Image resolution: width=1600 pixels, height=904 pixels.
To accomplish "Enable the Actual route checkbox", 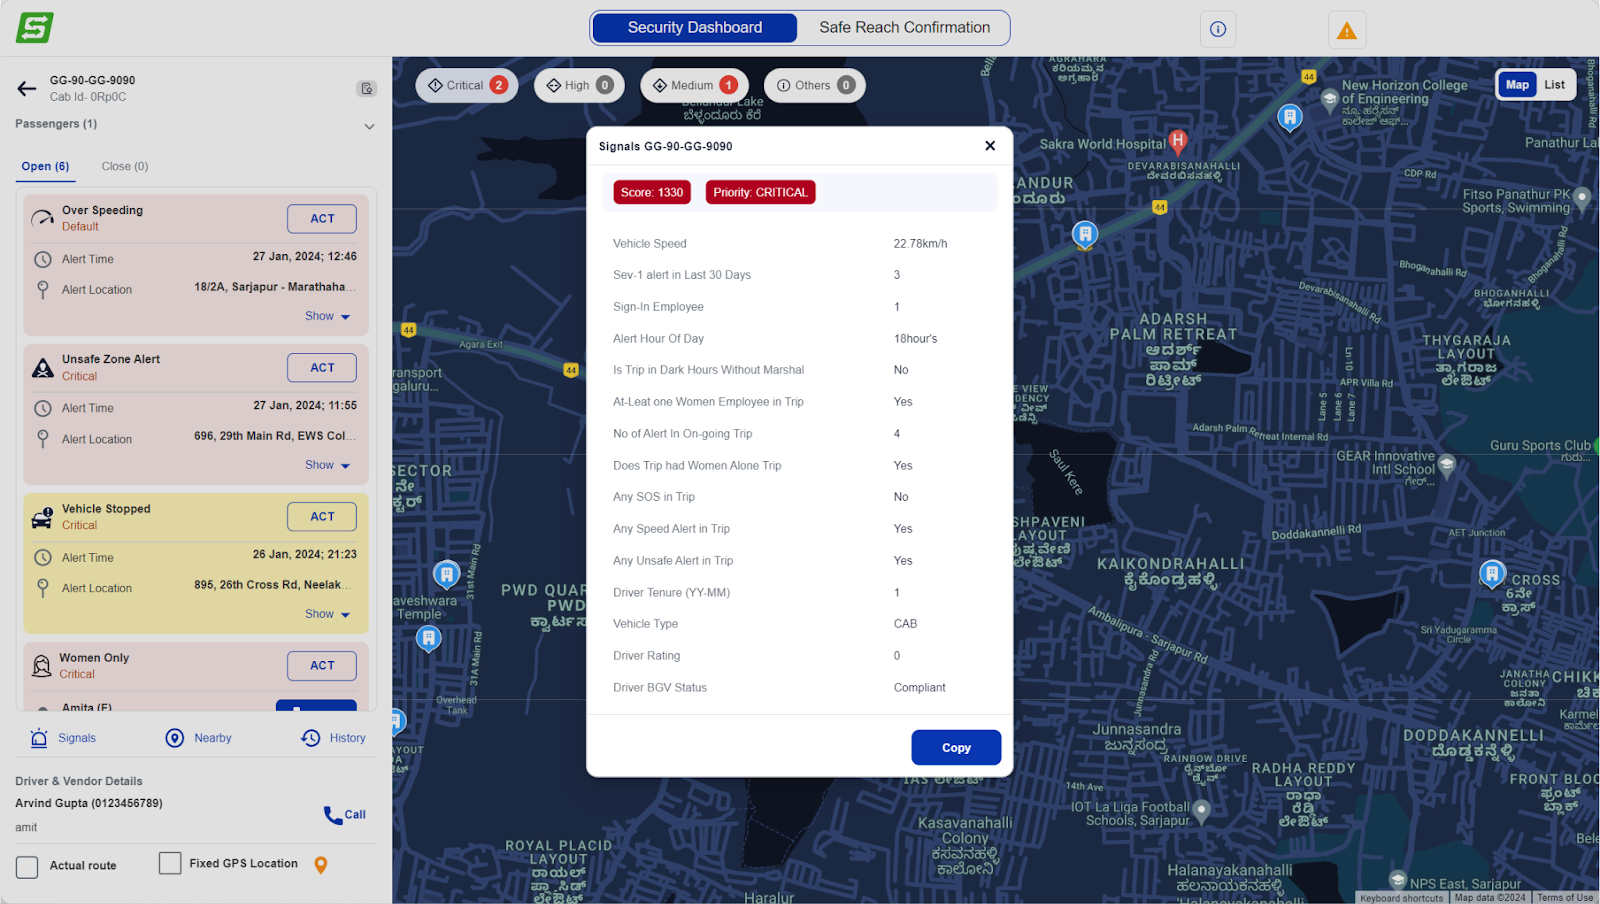I will [x=28, y=866].
